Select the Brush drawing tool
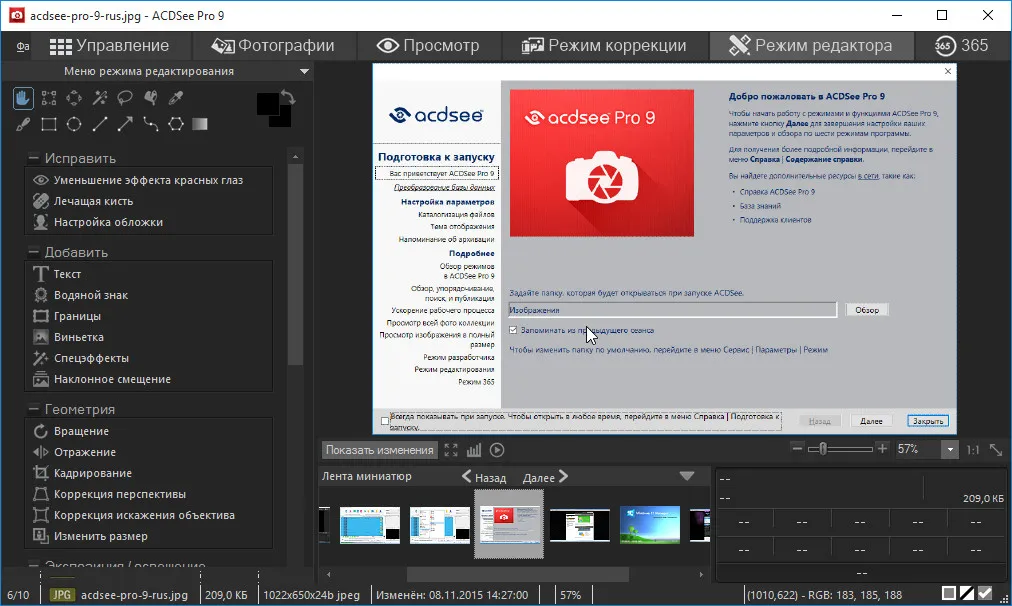Image resolution: width=1012 pixels, height=606 pixels. click(x=23, y=124)
